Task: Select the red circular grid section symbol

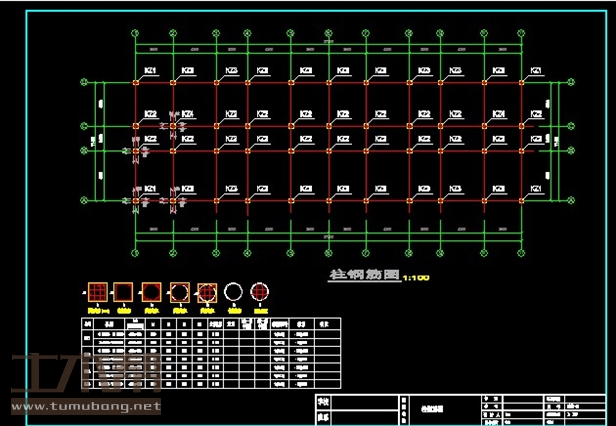Action: 260,292
